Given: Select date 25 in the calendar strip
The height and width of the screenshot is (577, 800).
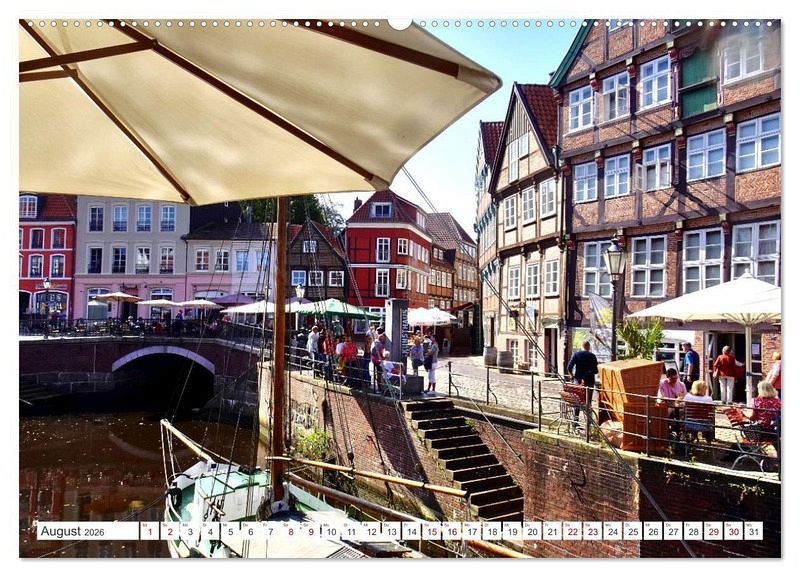Looking at the screenshot, I should (x=633, y=531).
